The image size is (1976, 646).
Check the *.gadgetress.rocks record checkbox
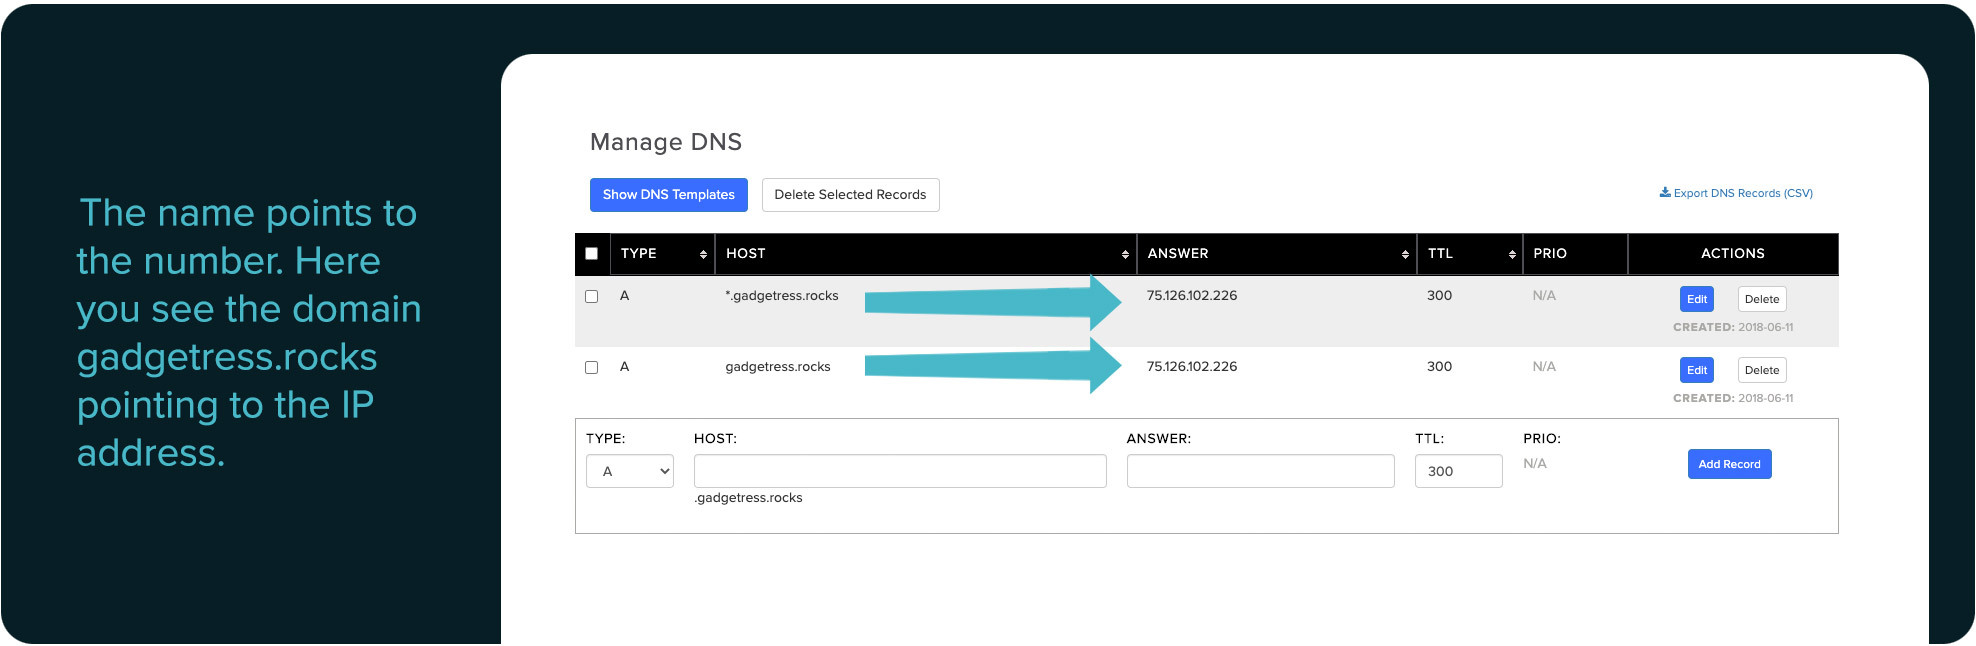click(x=591, y=297)
